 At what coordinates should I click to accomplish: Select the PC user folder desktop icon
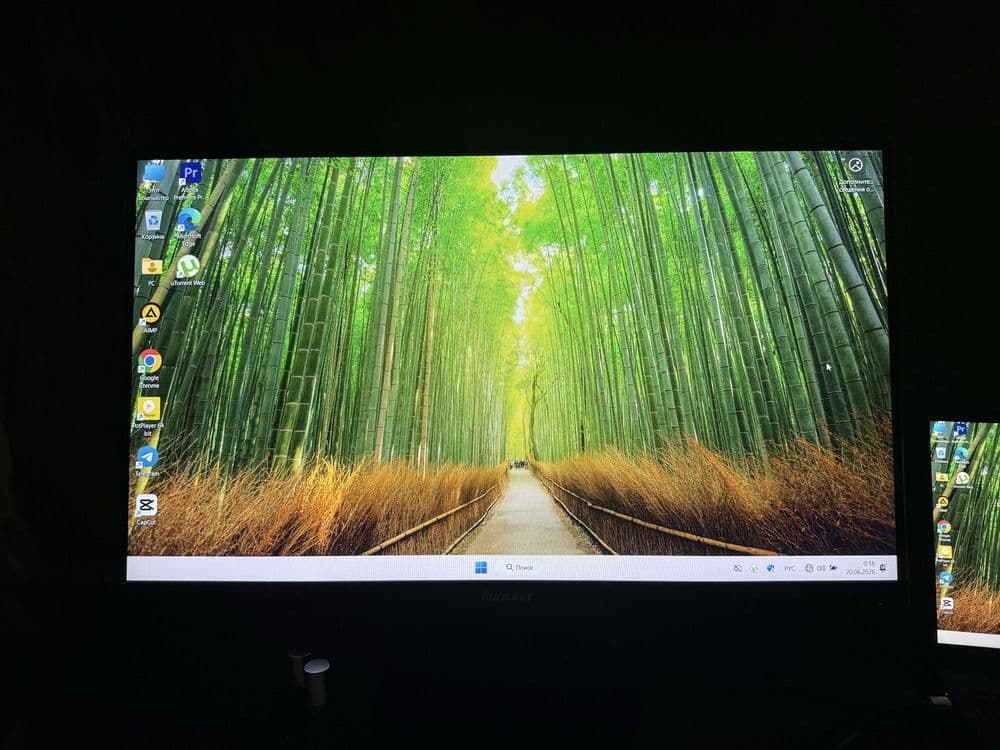point(152,272)
